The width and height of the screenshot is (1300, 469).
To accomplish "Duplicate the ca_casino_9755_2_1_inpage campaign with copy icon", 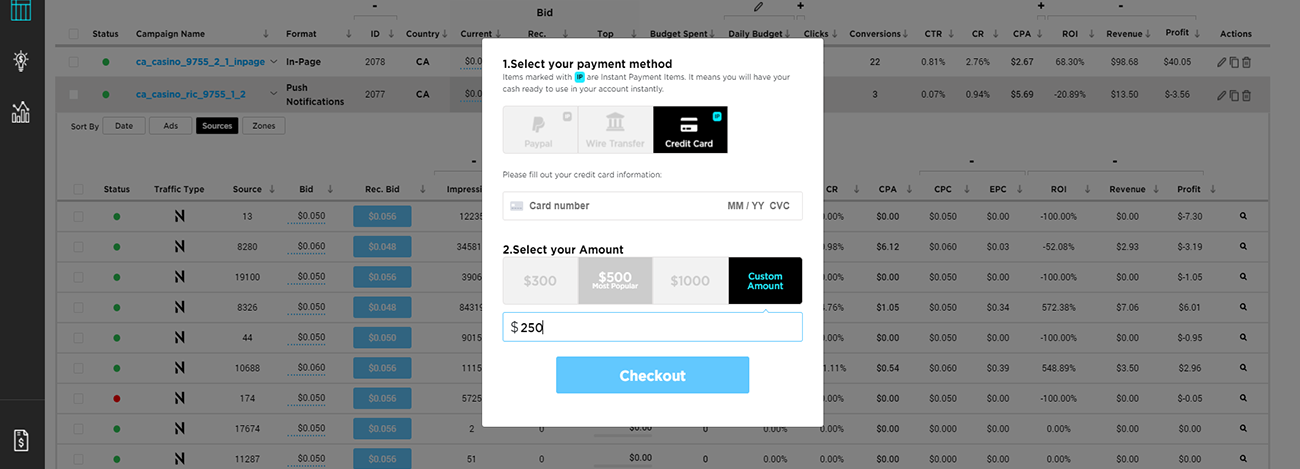I will (x=1234, y=62).
